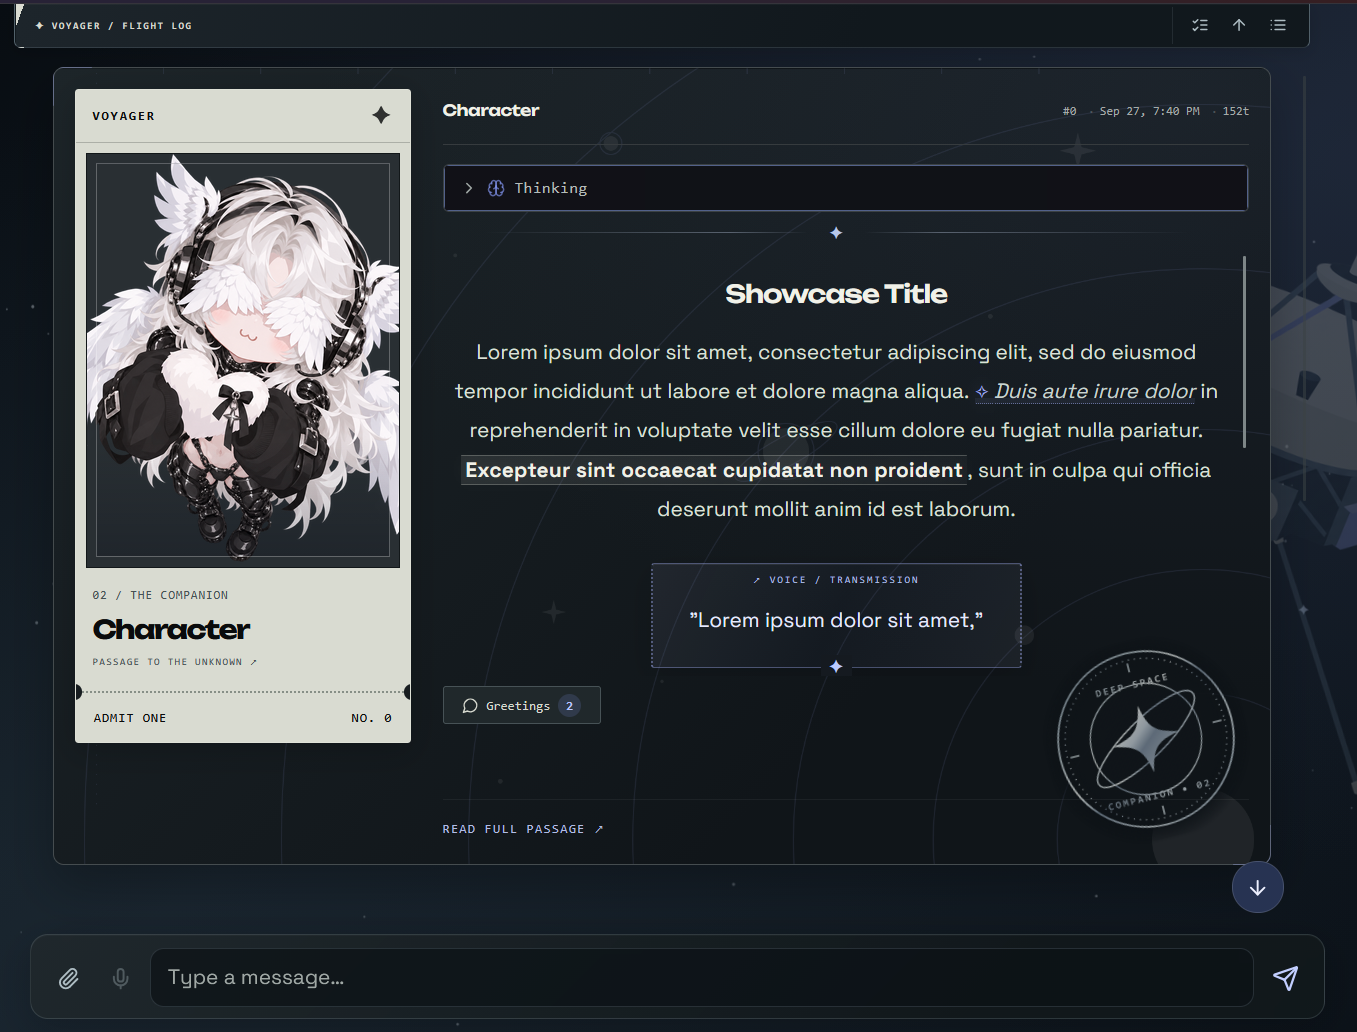Screen dimensions: 1357x1032
Task: Click the timestamp Sep 27, 7:40 PM
Action: (1149, 111)
